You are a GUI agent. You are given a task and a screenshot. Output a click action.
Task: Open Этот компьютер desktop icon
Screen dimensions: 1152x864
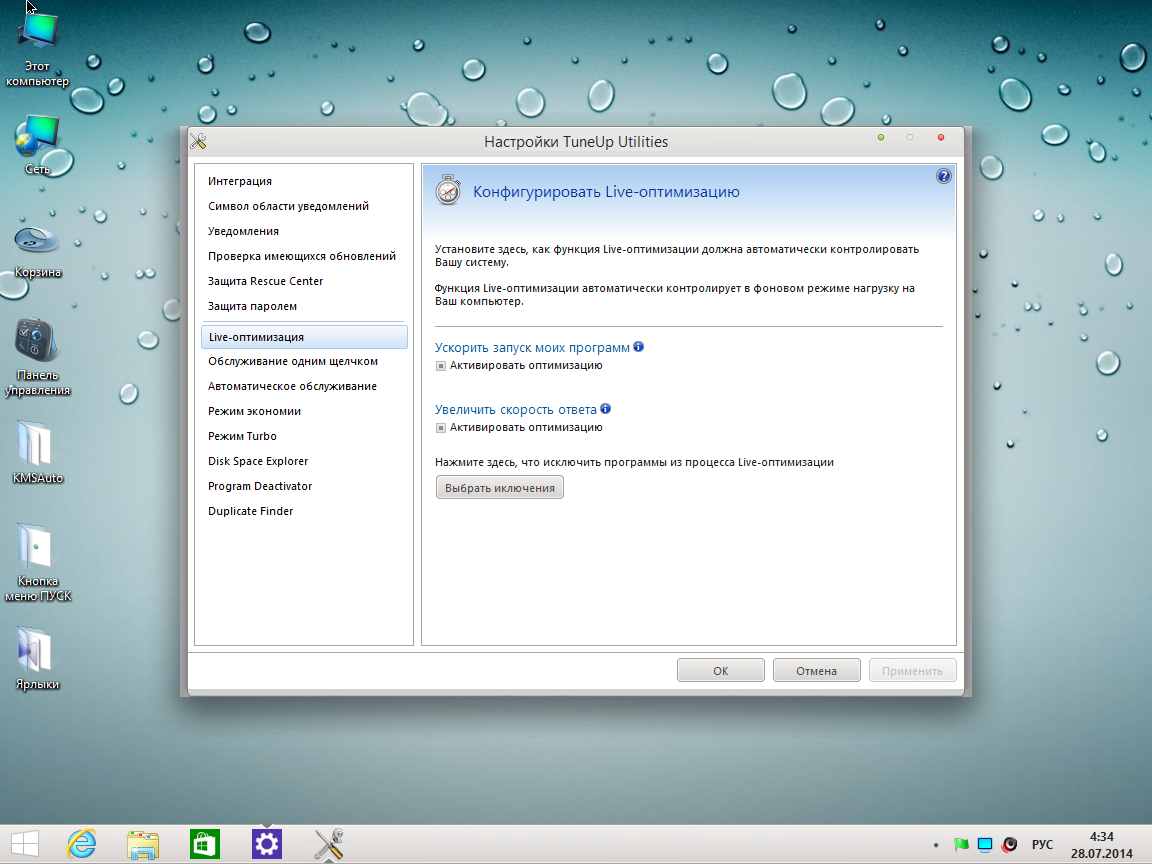pyautogui.click(x=37, y=48)
